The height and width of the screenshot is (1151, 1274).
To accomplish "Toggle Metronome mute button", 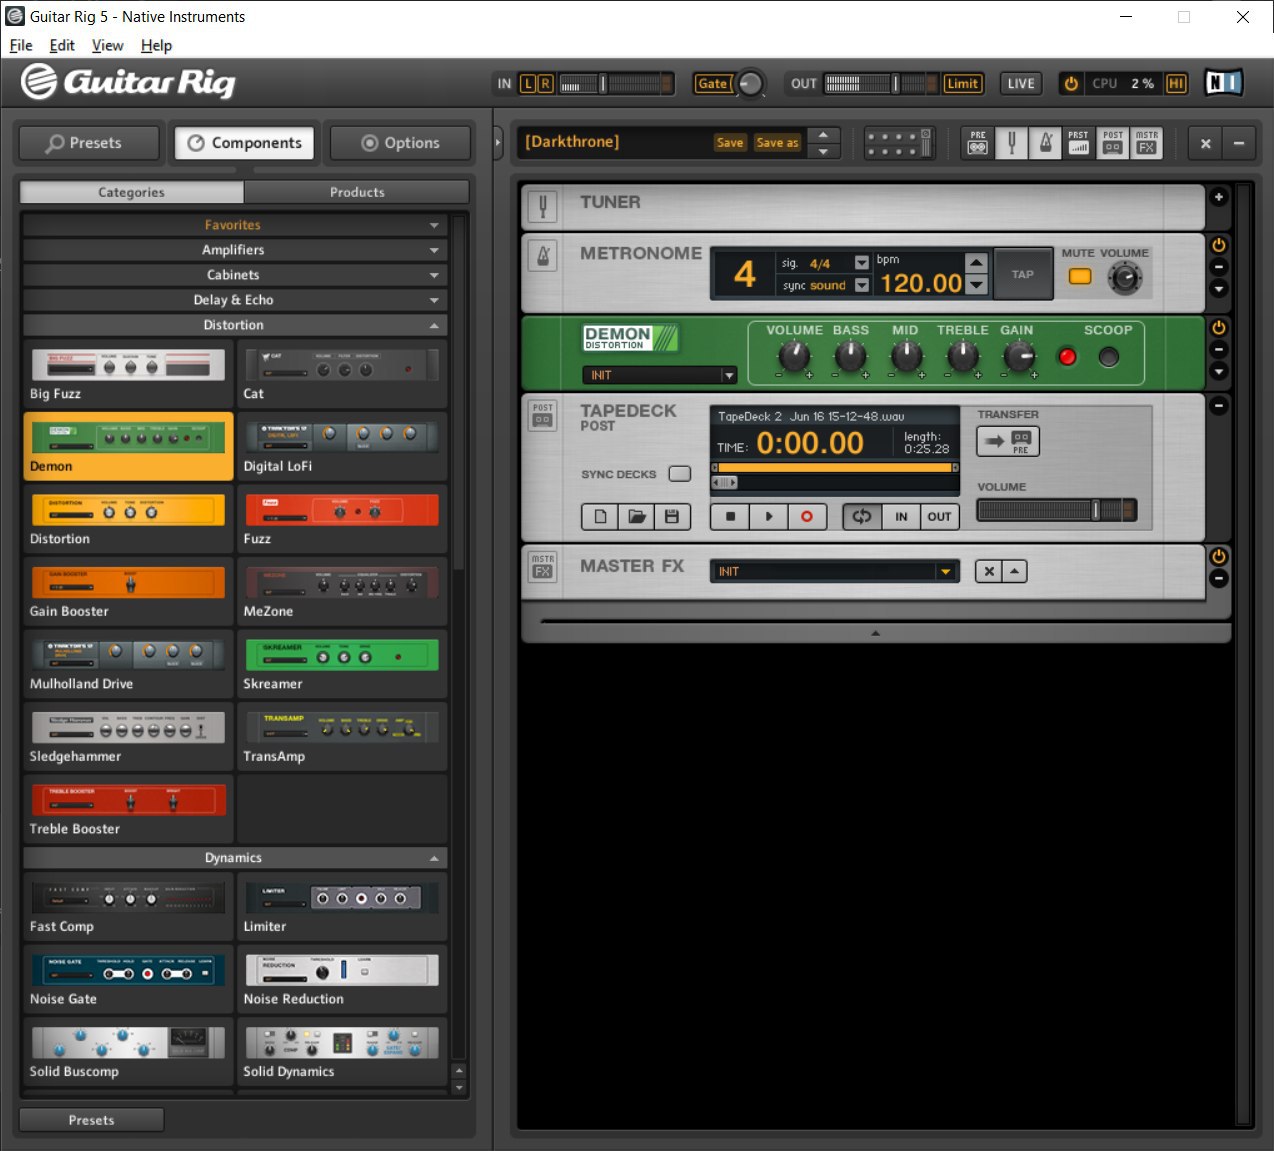I will (1080, 276).
